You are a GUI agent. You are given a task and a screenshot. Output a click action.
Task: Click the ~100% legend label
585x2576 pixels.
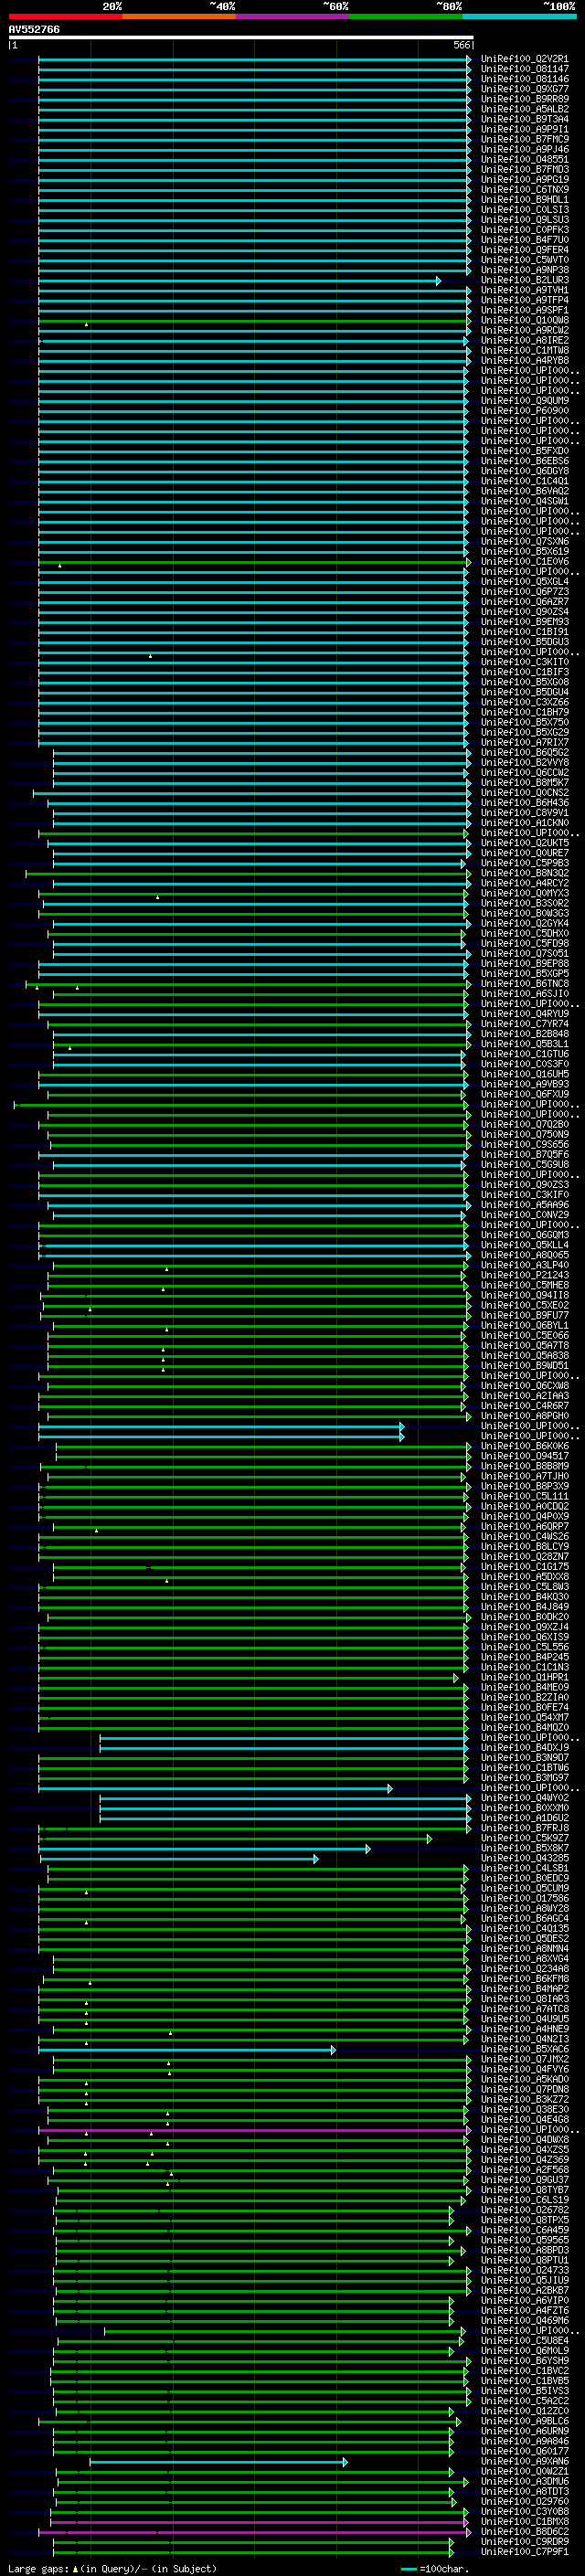click(559, 6)
